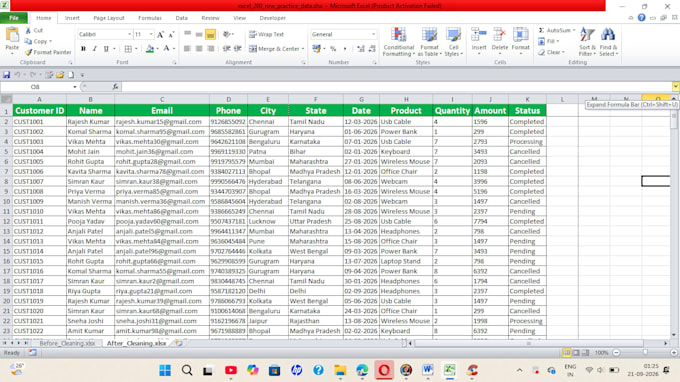Click the Open folder icon in Quick Access Toolbar
The image size is (680, 382).
[x=60, y=75]
